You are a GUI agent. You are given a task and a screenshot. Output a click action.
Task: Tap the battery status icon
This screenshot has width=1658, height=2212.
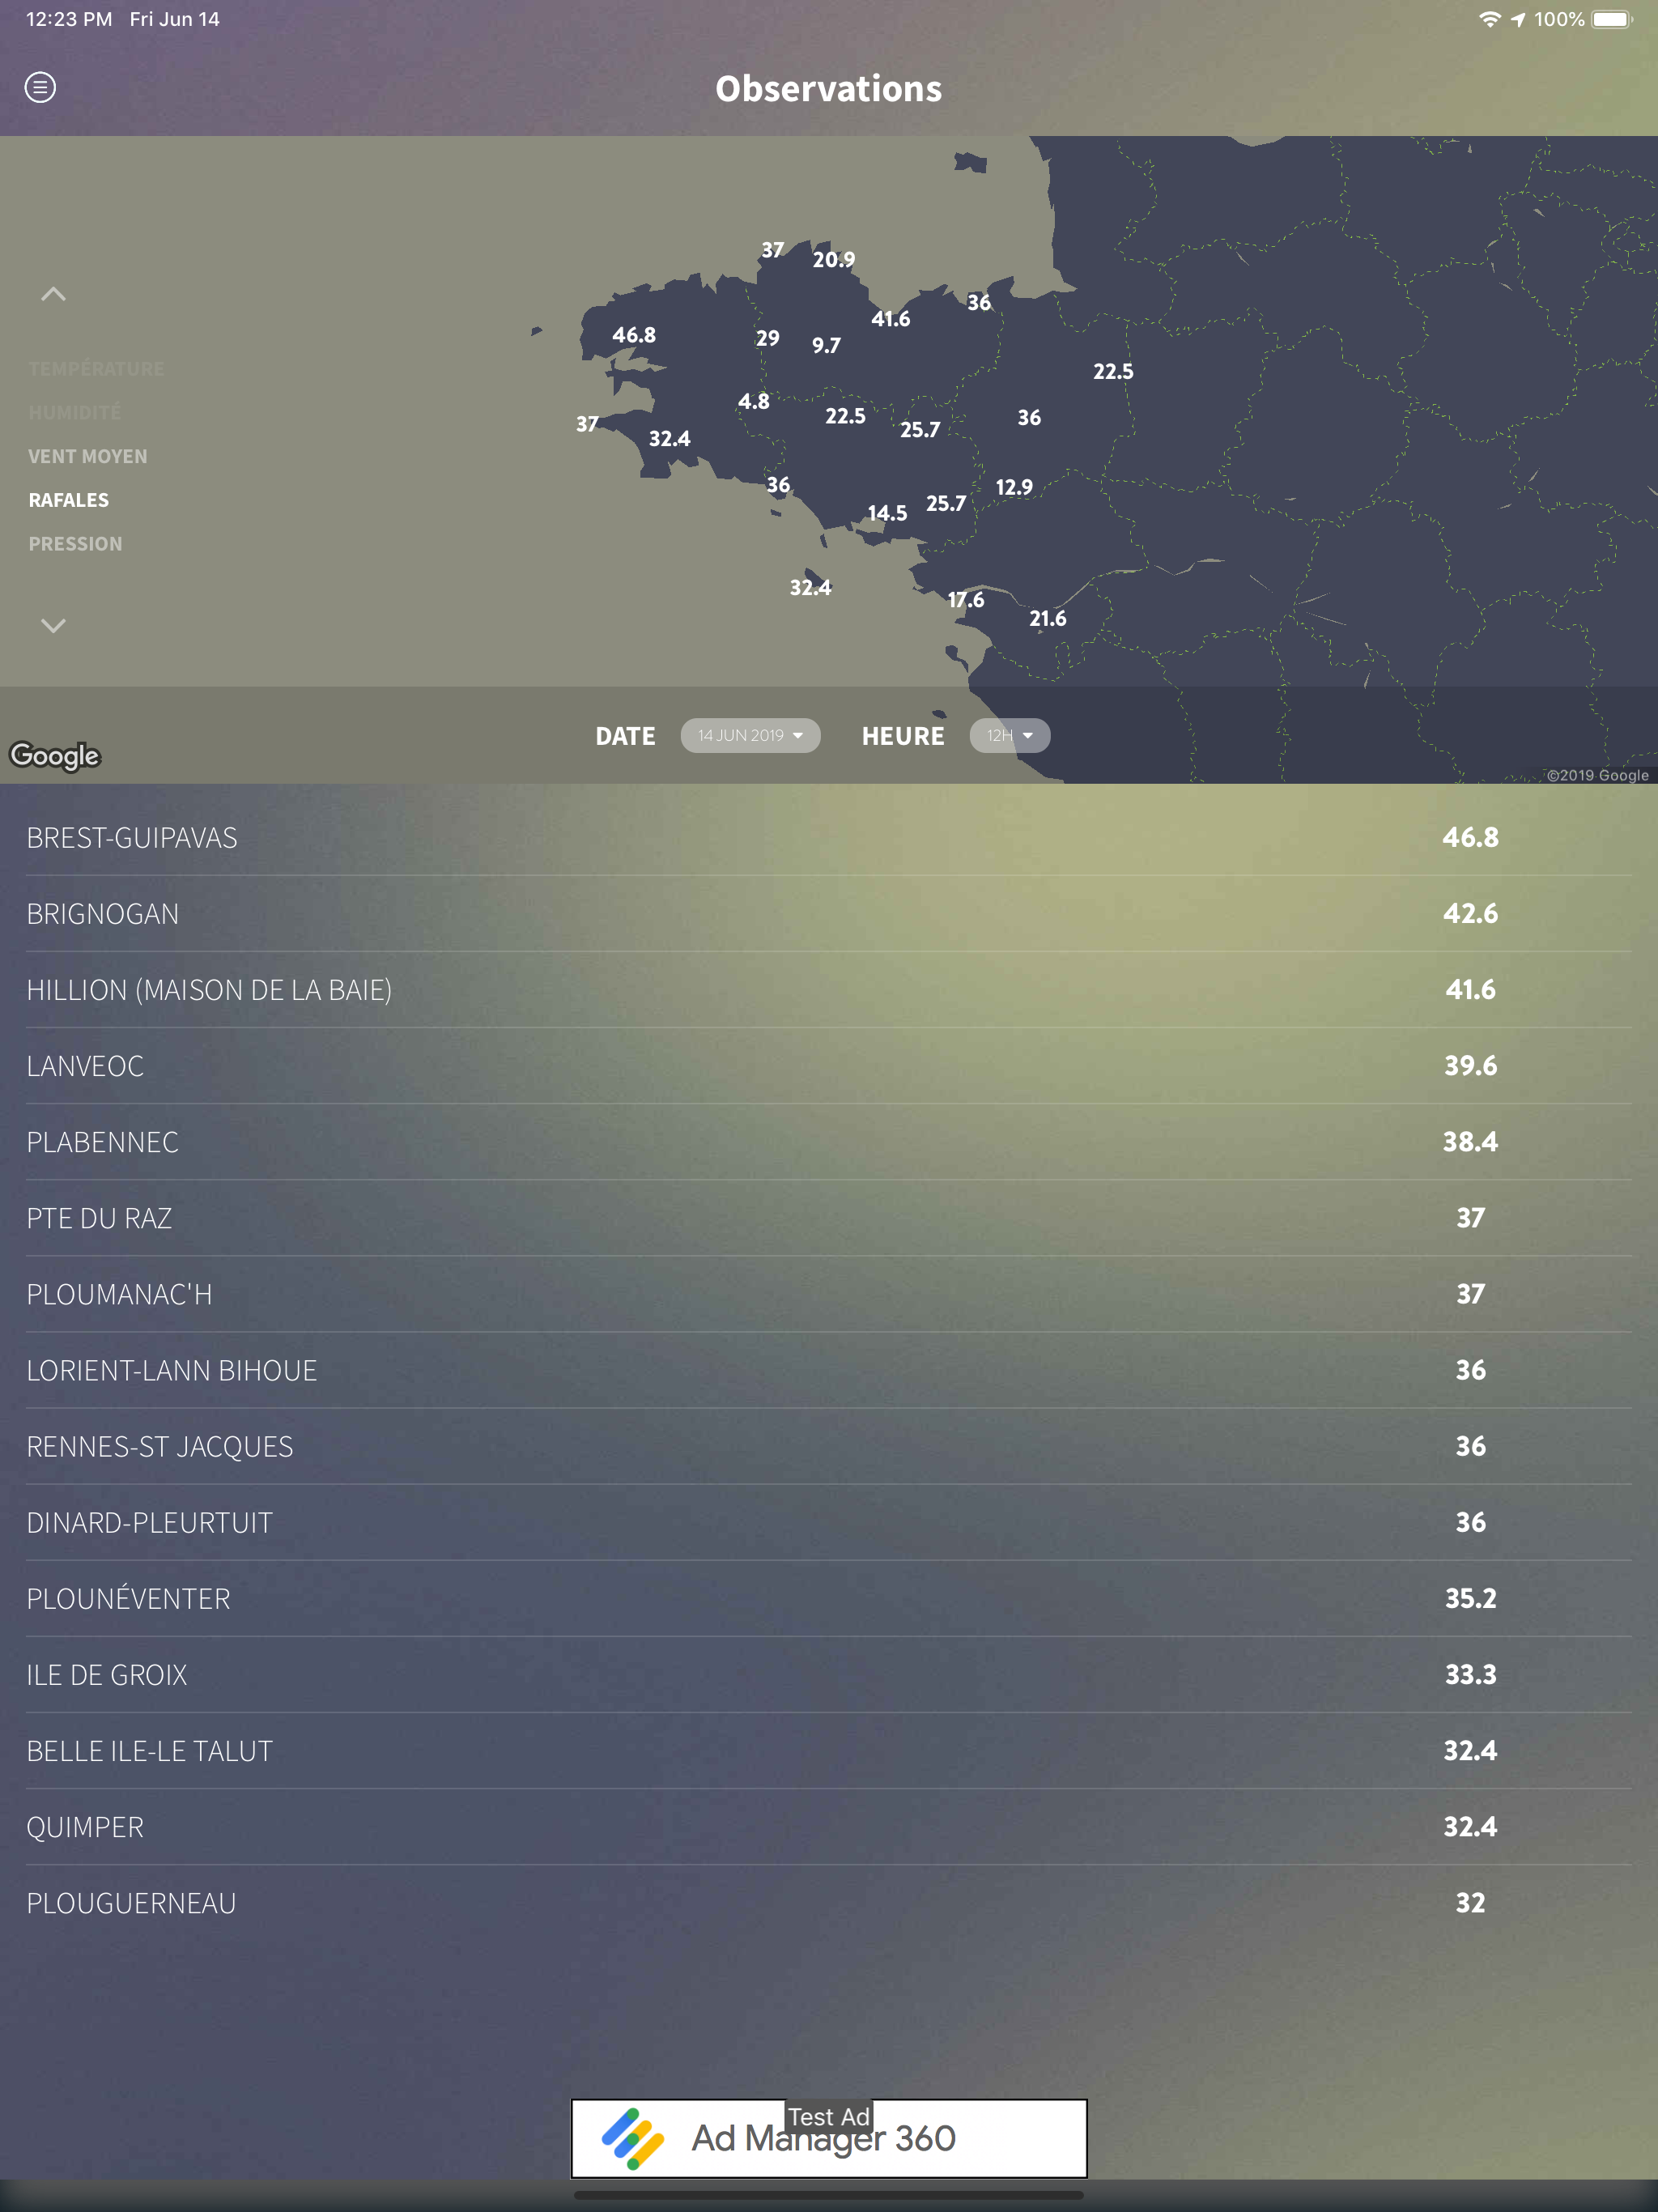[x=1612, y=19]
